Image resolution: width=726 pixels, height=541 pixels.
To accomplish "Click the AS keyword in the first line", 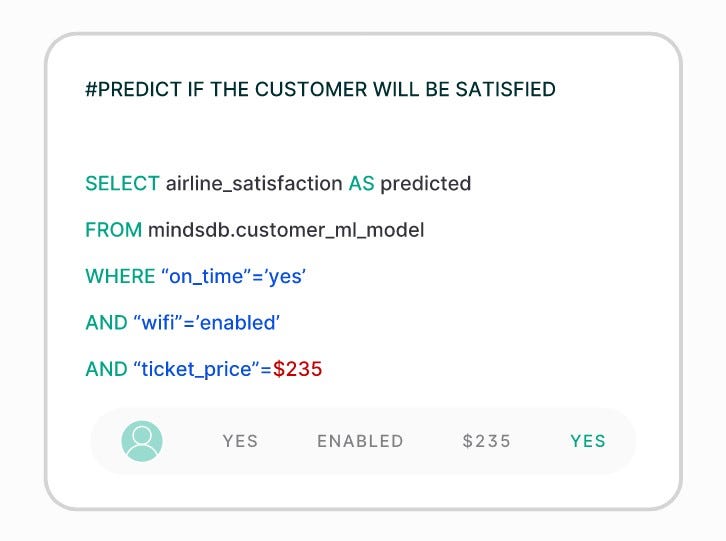I will pyautogui.click(x=362, y=183).
